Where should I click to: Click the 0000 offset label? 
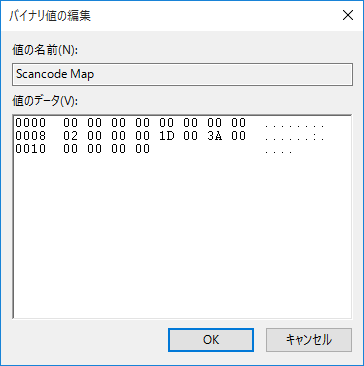[x=30, y=123]
